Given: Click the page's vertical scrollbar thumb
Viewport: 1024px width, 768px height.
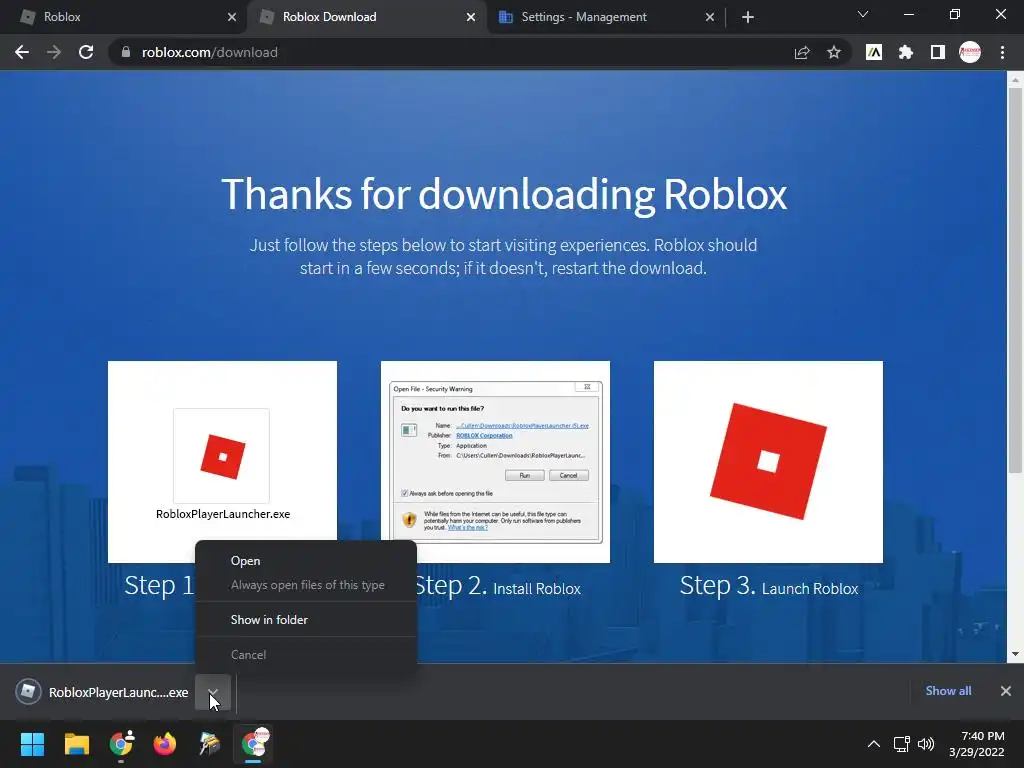Looking at the screenshot, I should point(1015,281).
